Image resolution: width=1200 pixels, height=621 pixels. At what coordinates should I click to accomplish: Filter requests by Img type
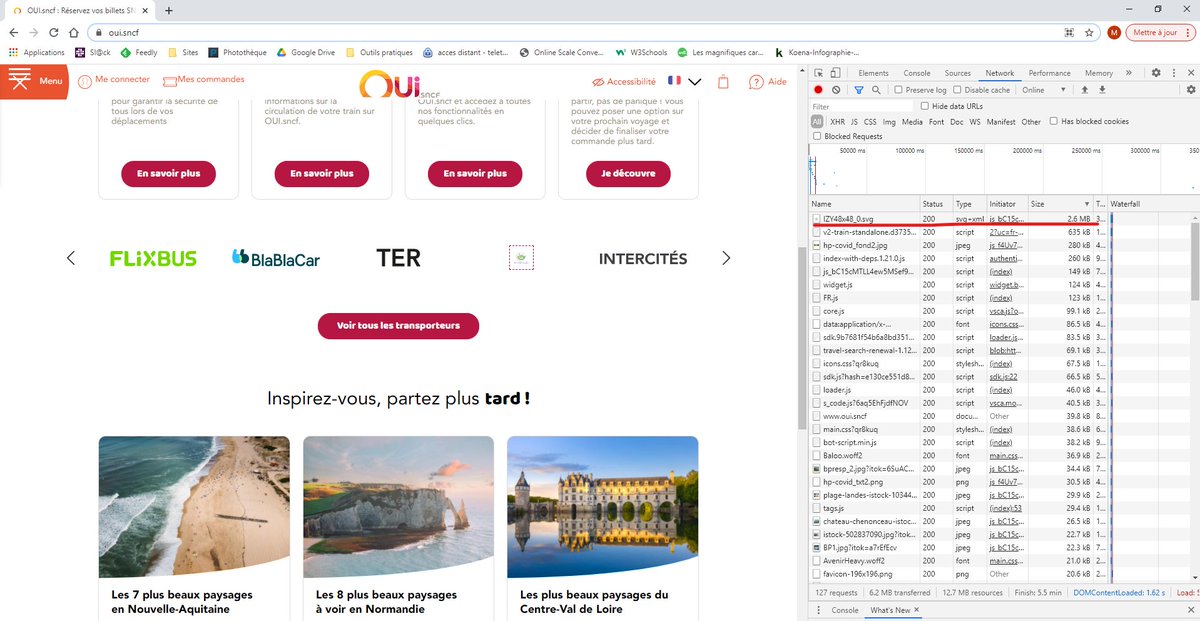(x=889, y=122)
